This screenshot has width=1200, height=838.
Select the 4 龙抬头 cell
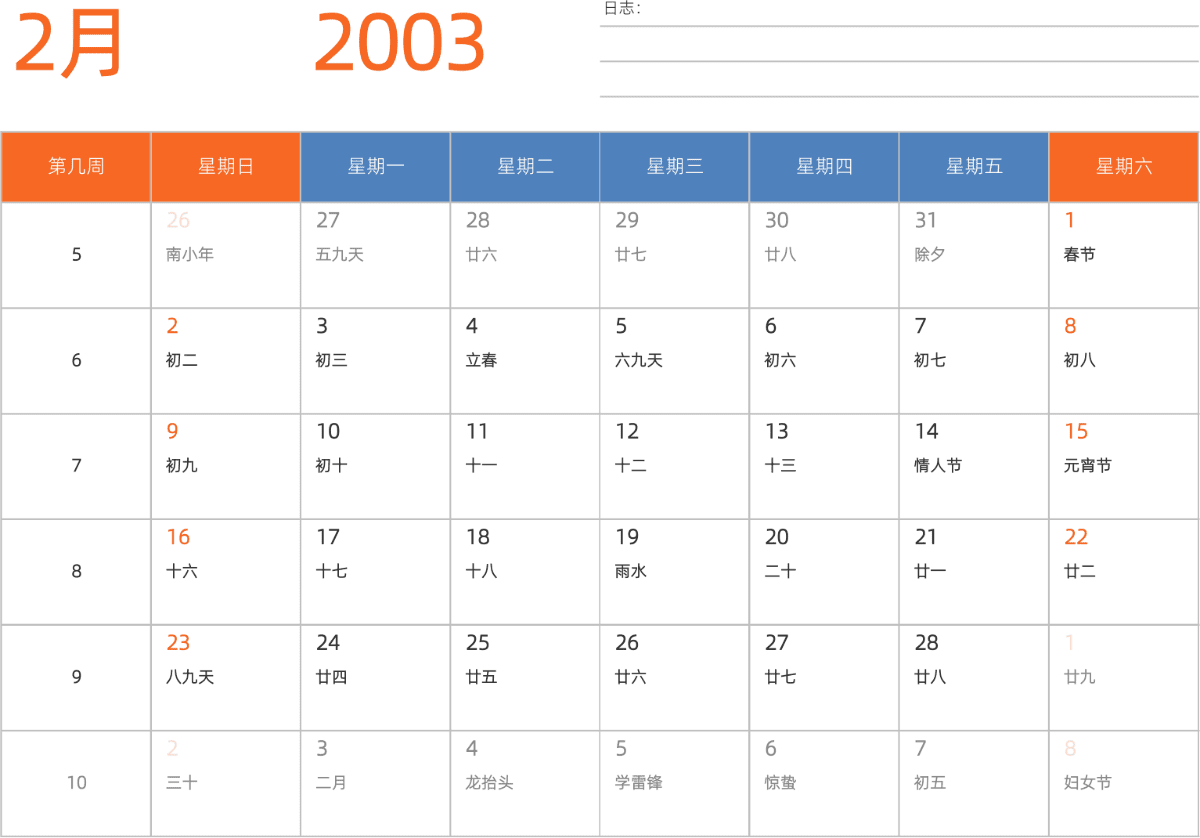point(525,784)
